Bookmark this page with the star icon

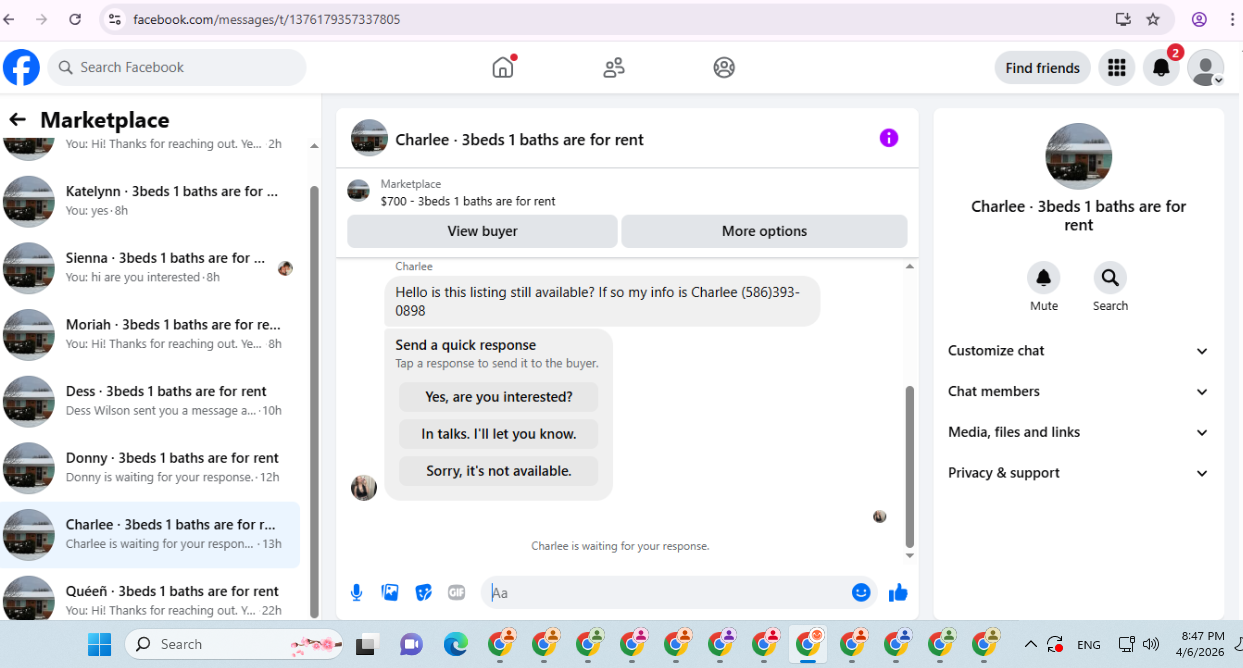tap(1153, 19)
